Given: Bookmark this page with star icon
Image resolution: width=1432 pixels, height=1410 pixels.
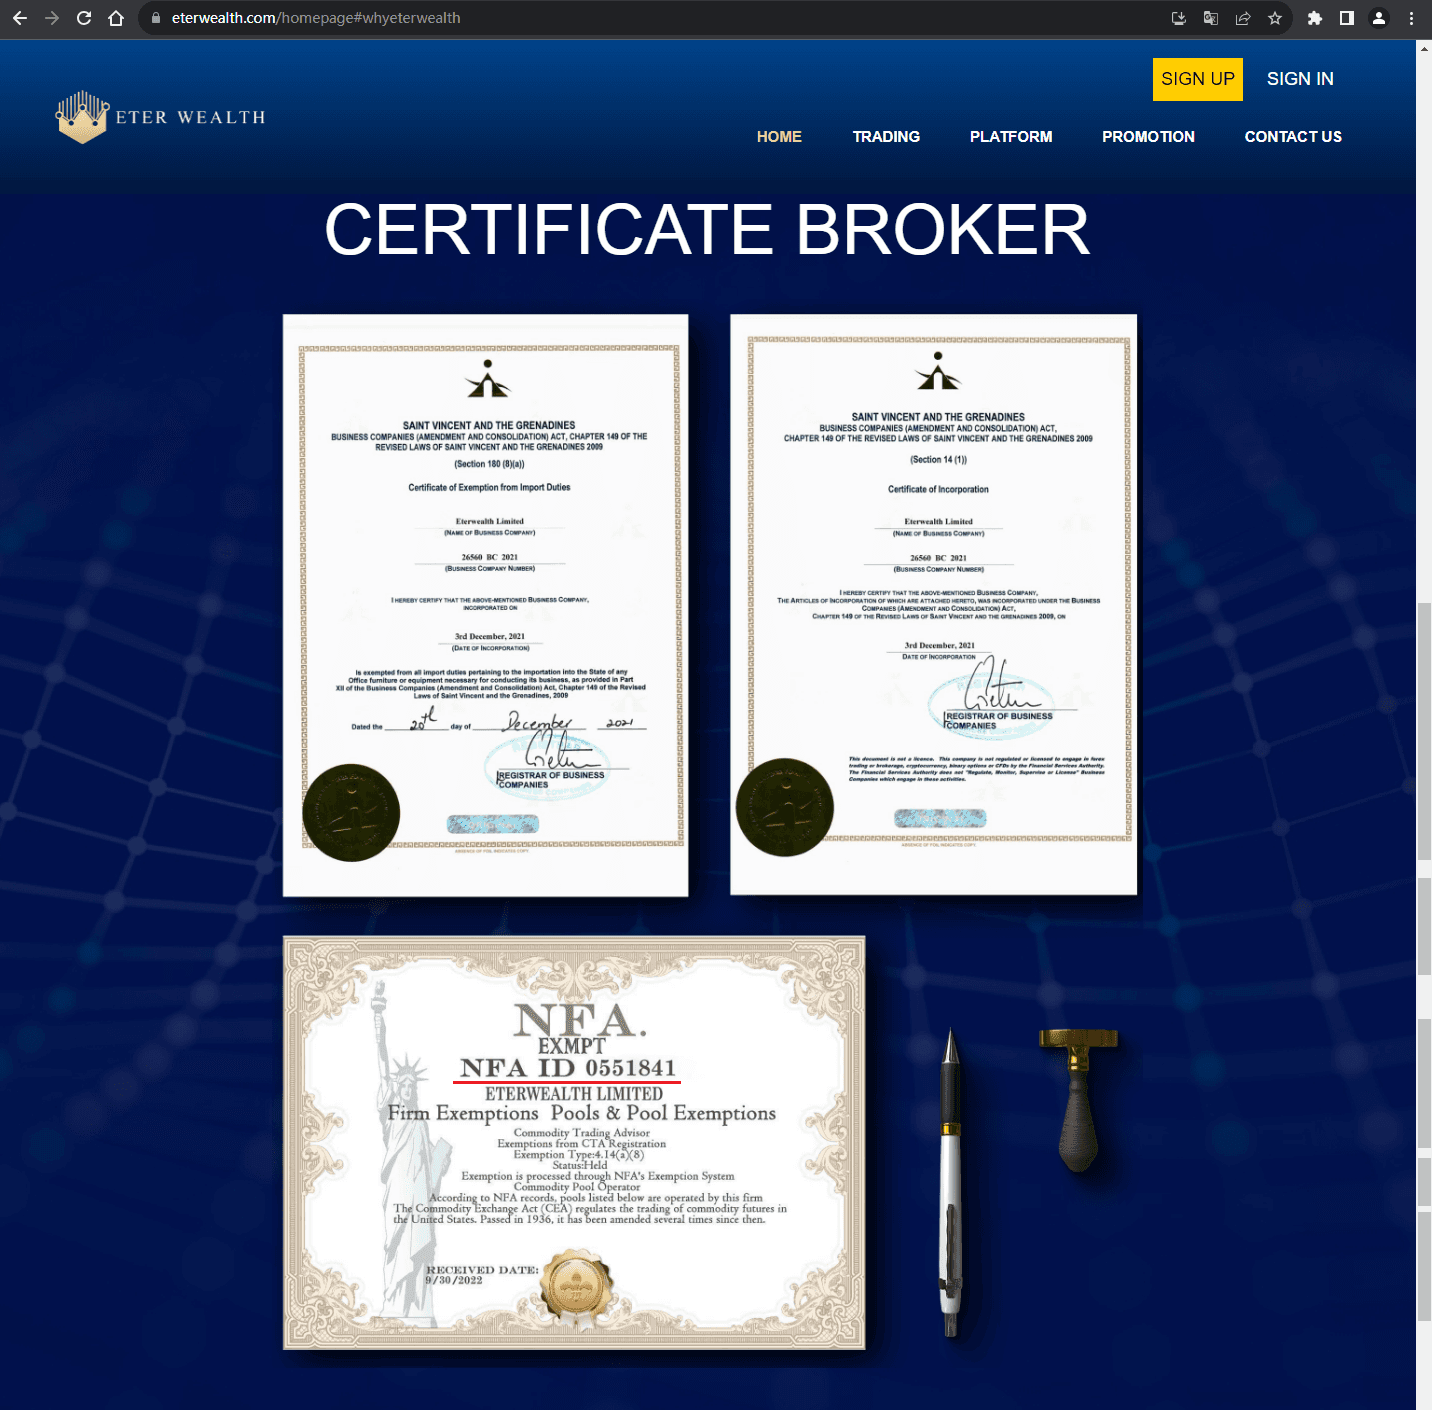Looking at the screenshot, I should (1275, 18).
